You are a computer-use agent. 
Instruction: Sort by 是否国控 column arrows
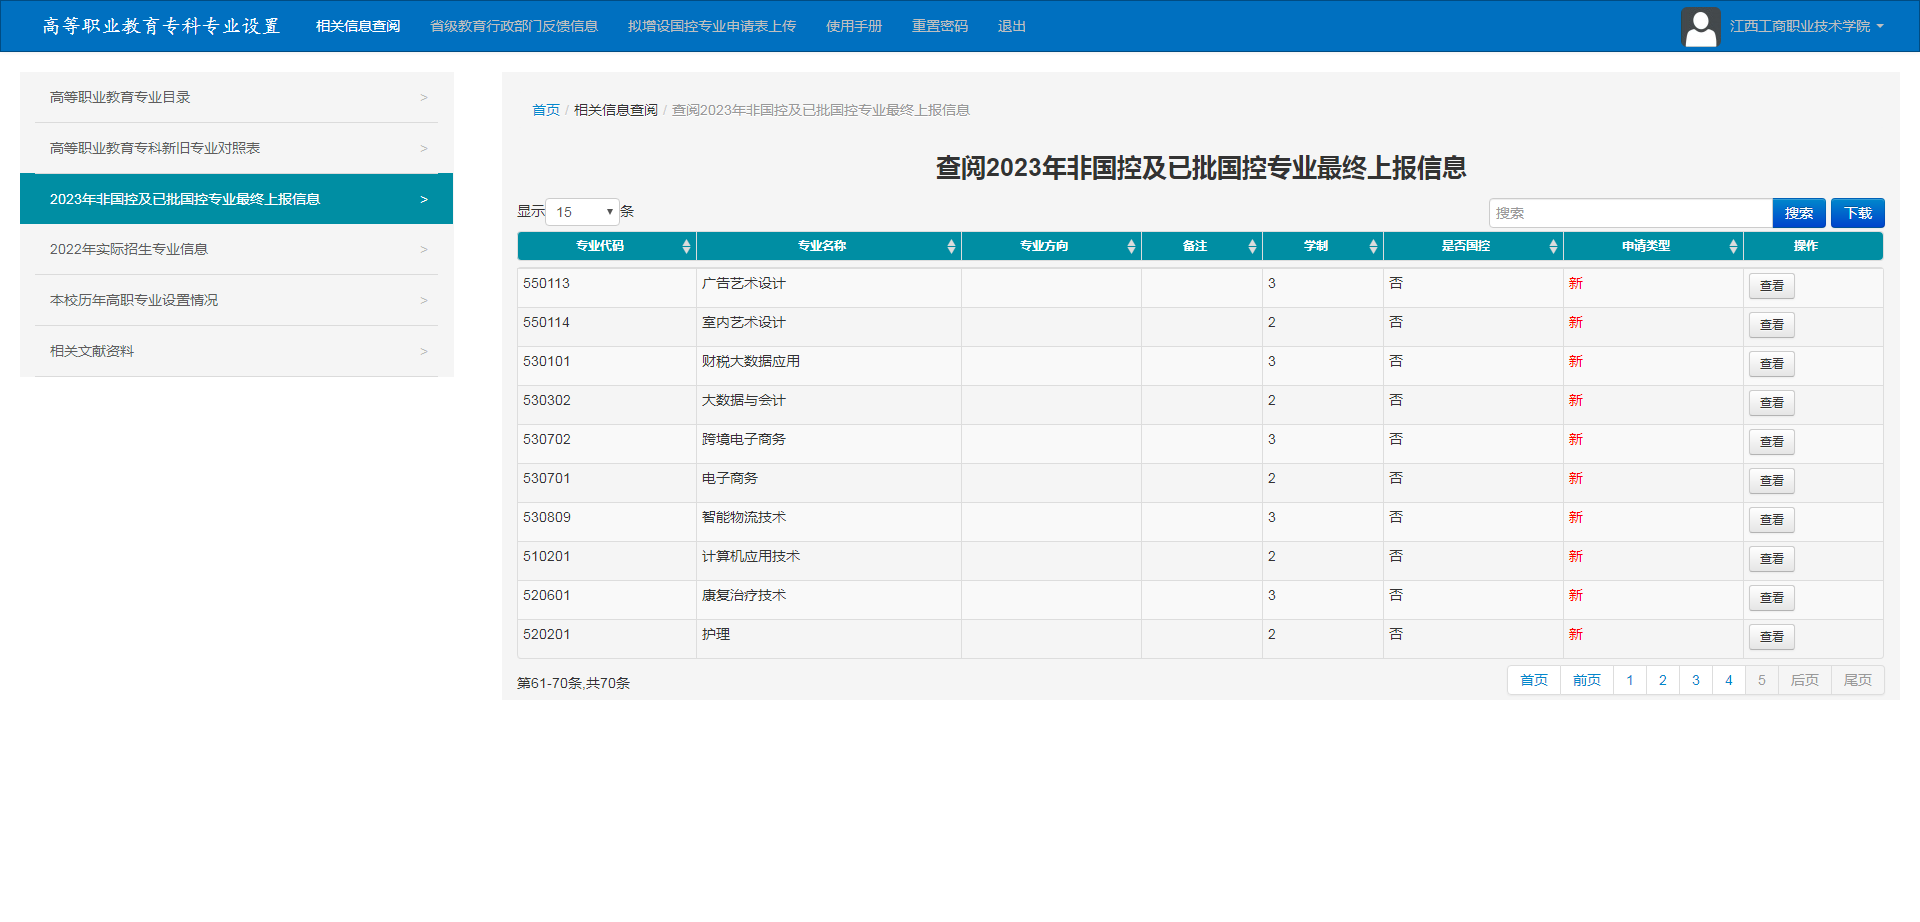1553,246
